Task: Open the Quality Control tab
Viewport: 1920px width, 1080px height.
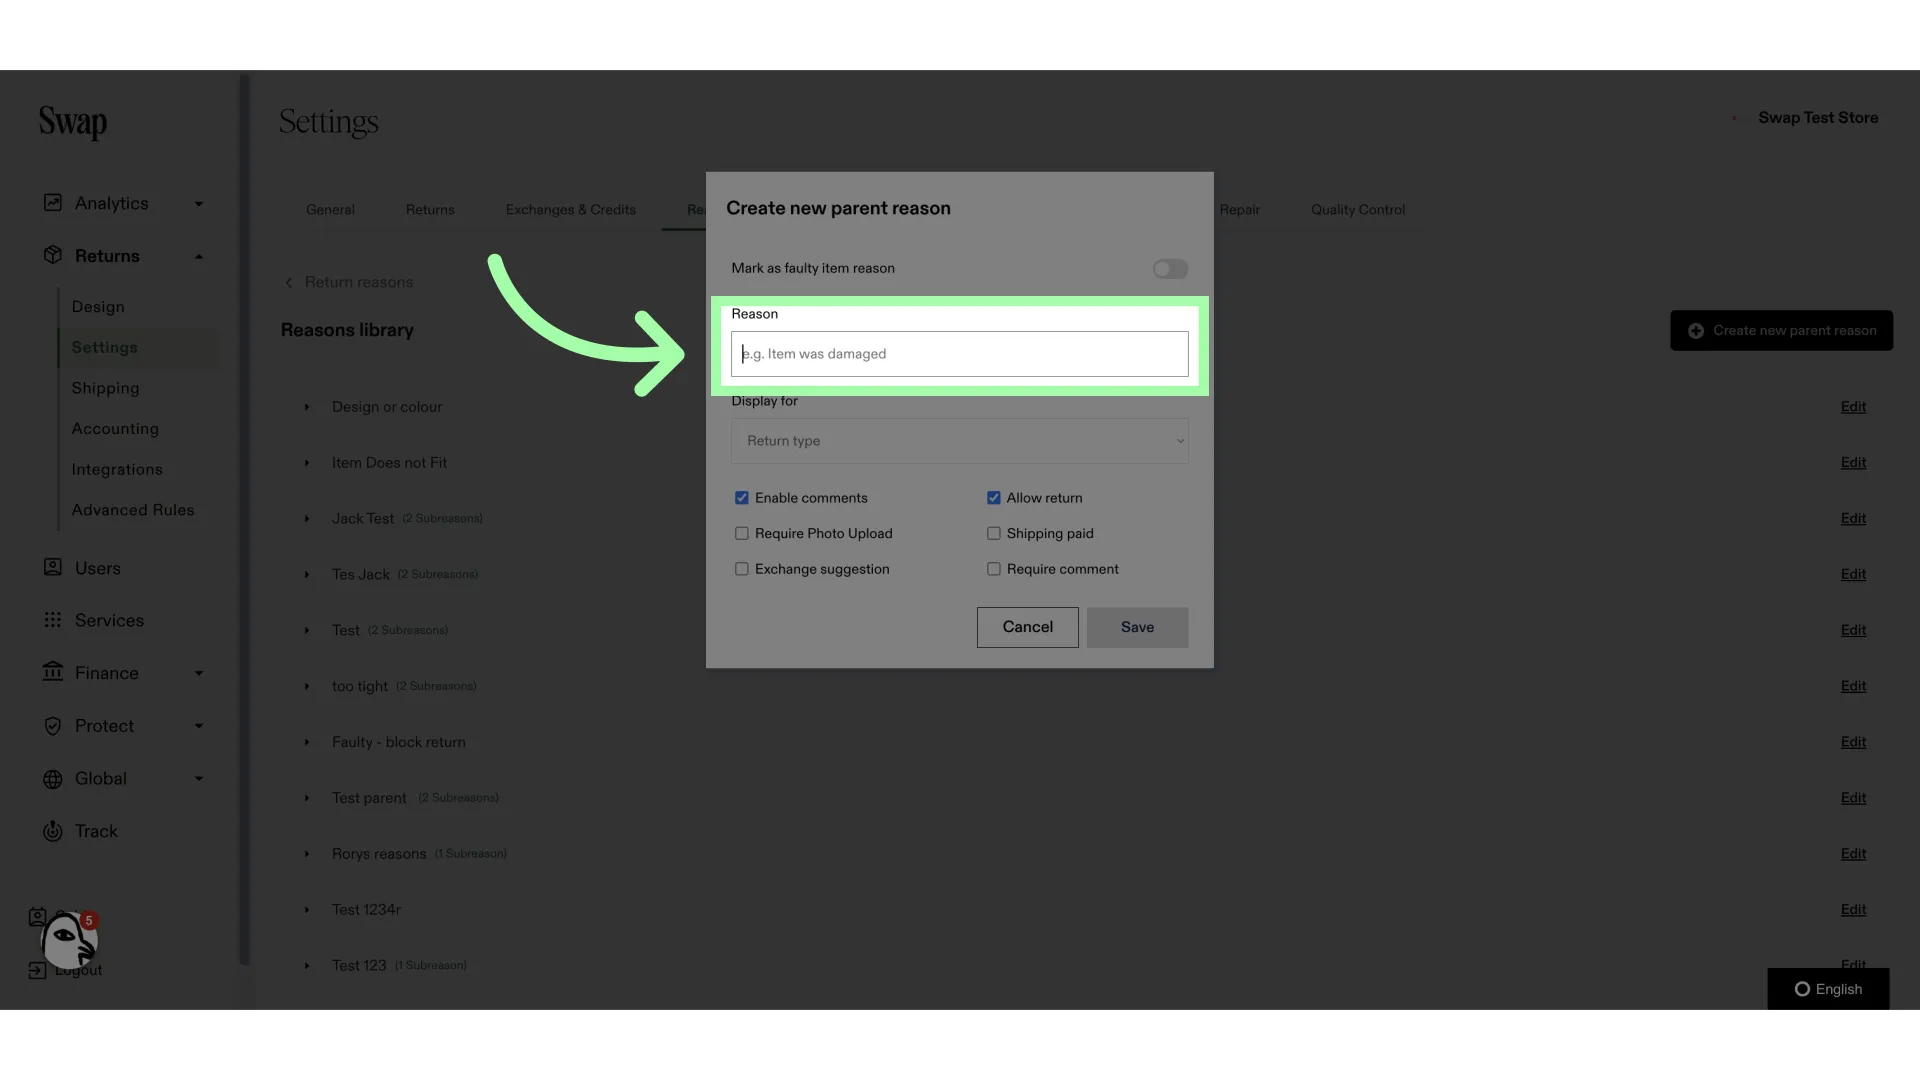Action: [x=1358, y=210]
